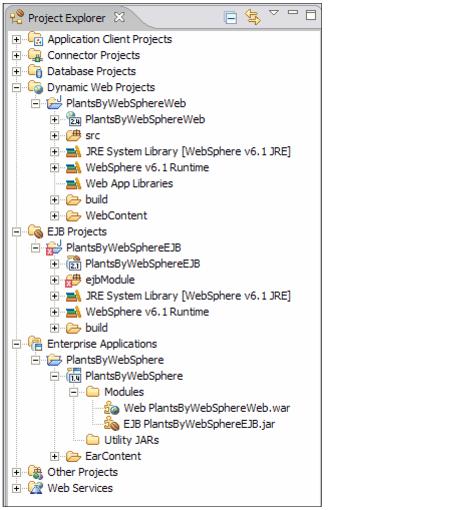Screen dimensions: 475x510
Task: Click the Database Projects folder icon
Action: click(x=35, y=71)
